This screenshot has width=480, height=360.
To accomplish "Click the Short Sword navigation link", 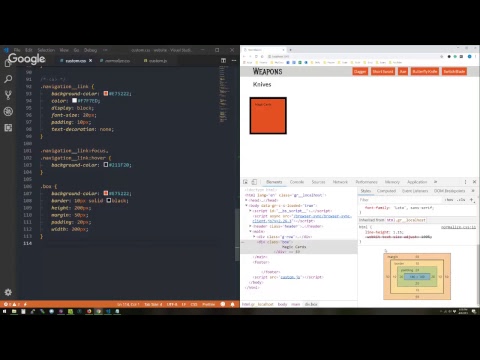I will click(383, 71).
